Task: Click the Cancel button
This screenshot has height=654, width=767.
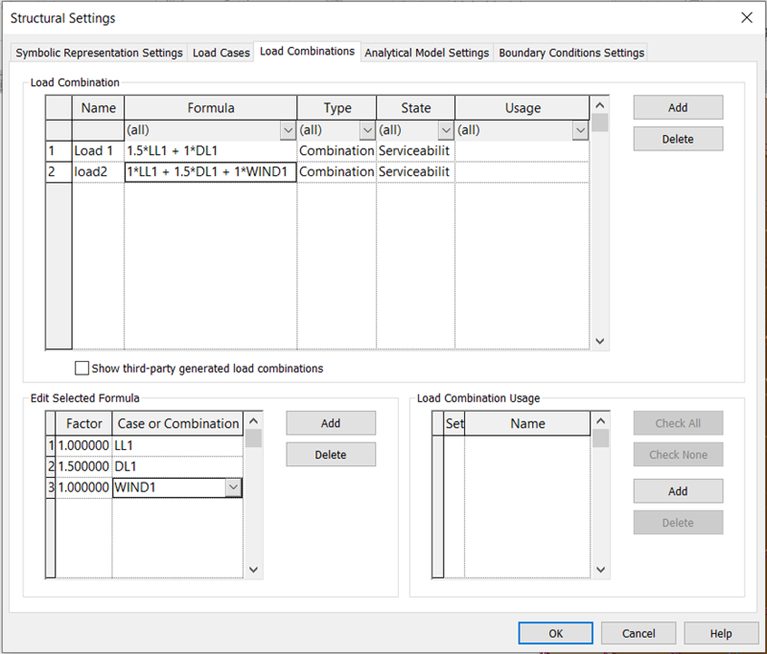Action: (638, 633)
